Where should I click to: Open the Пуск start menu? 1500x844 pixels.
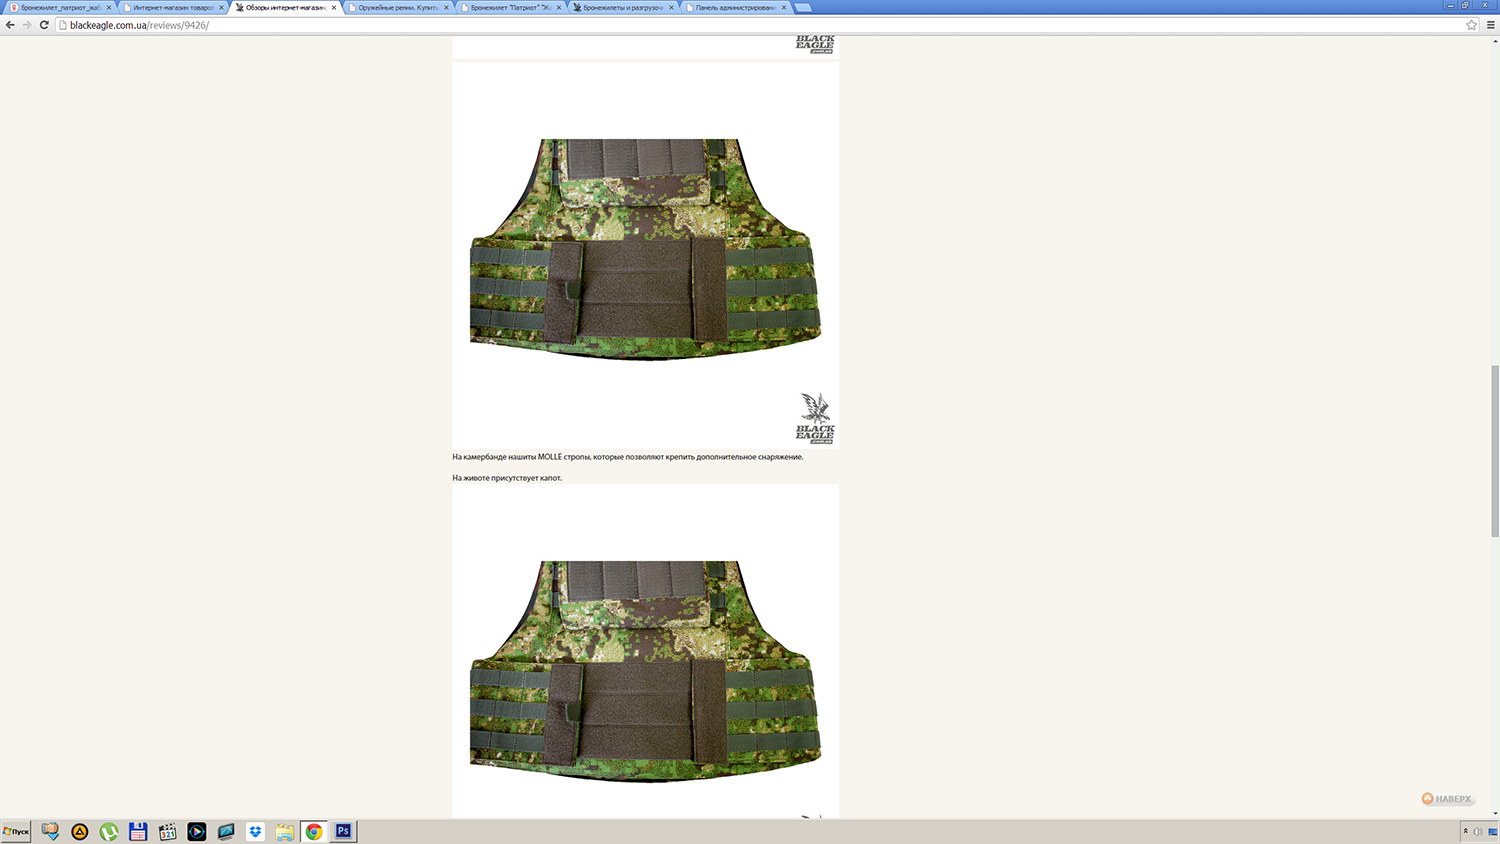[x=16, y=832]
